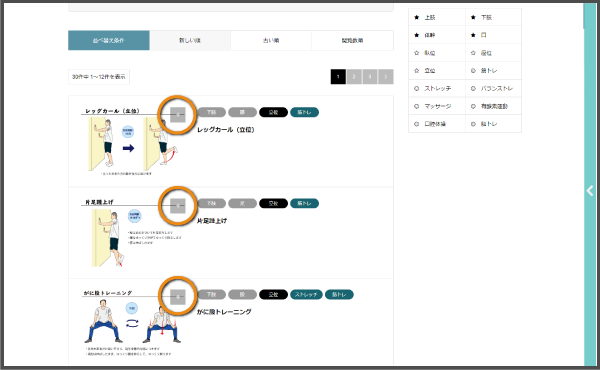This screenshot has height=370, width=600.
Task: Sort results by 新しい順 tab
Action: 190,40
